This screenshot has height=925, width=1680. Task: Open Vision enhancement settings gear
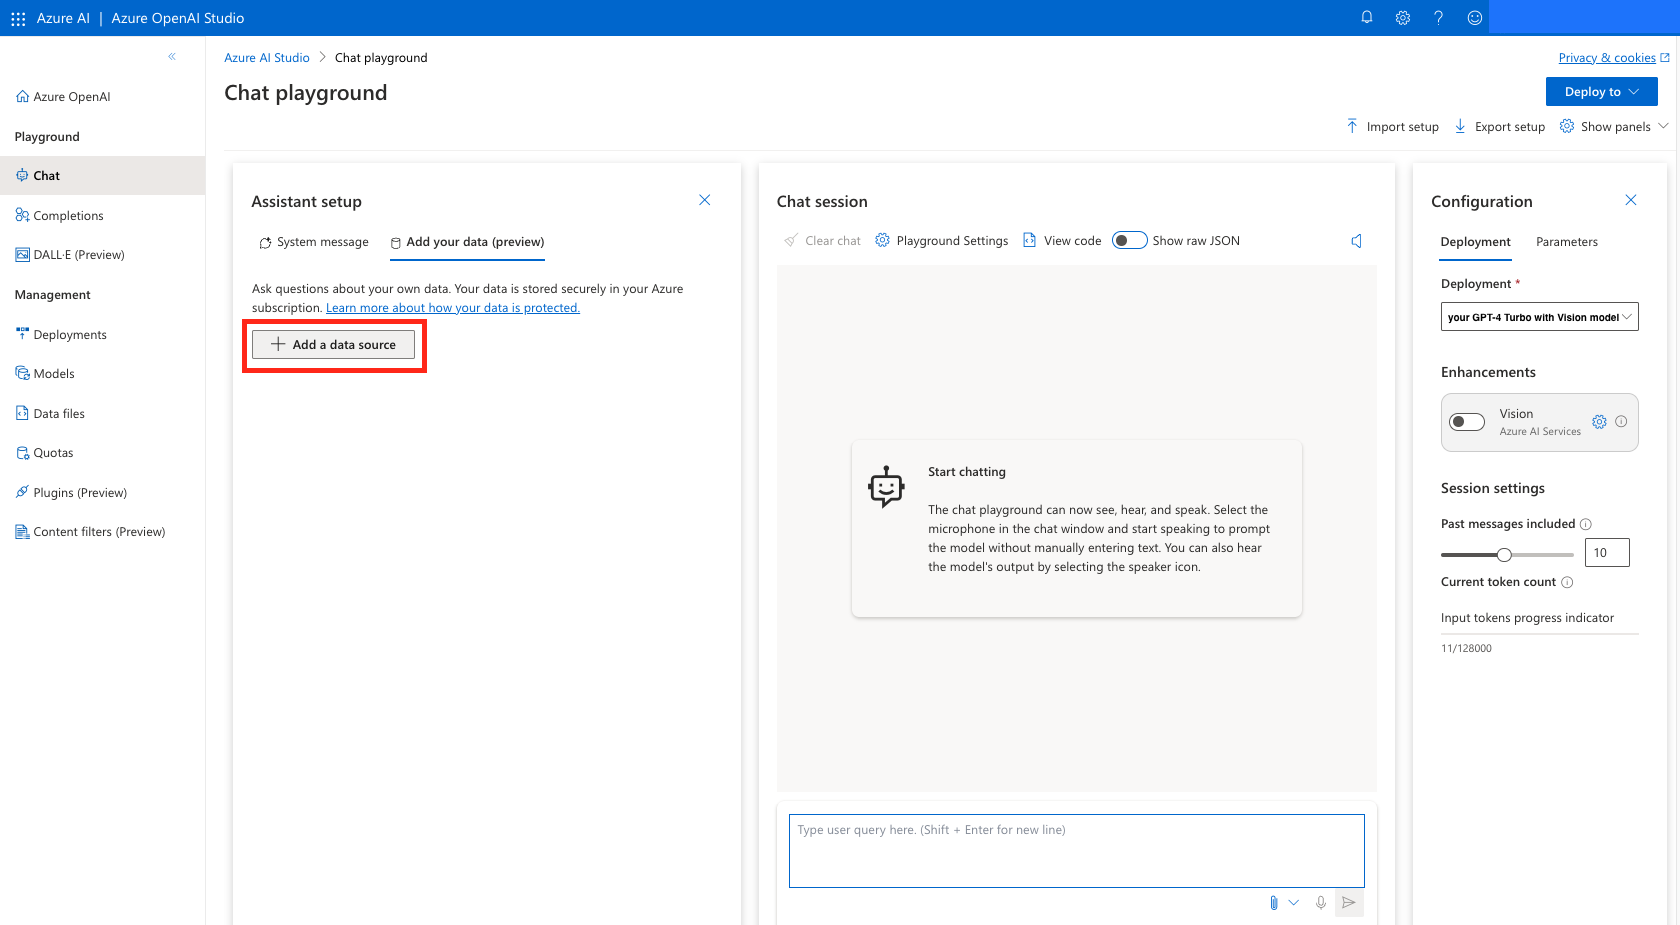coord(1600,422)
